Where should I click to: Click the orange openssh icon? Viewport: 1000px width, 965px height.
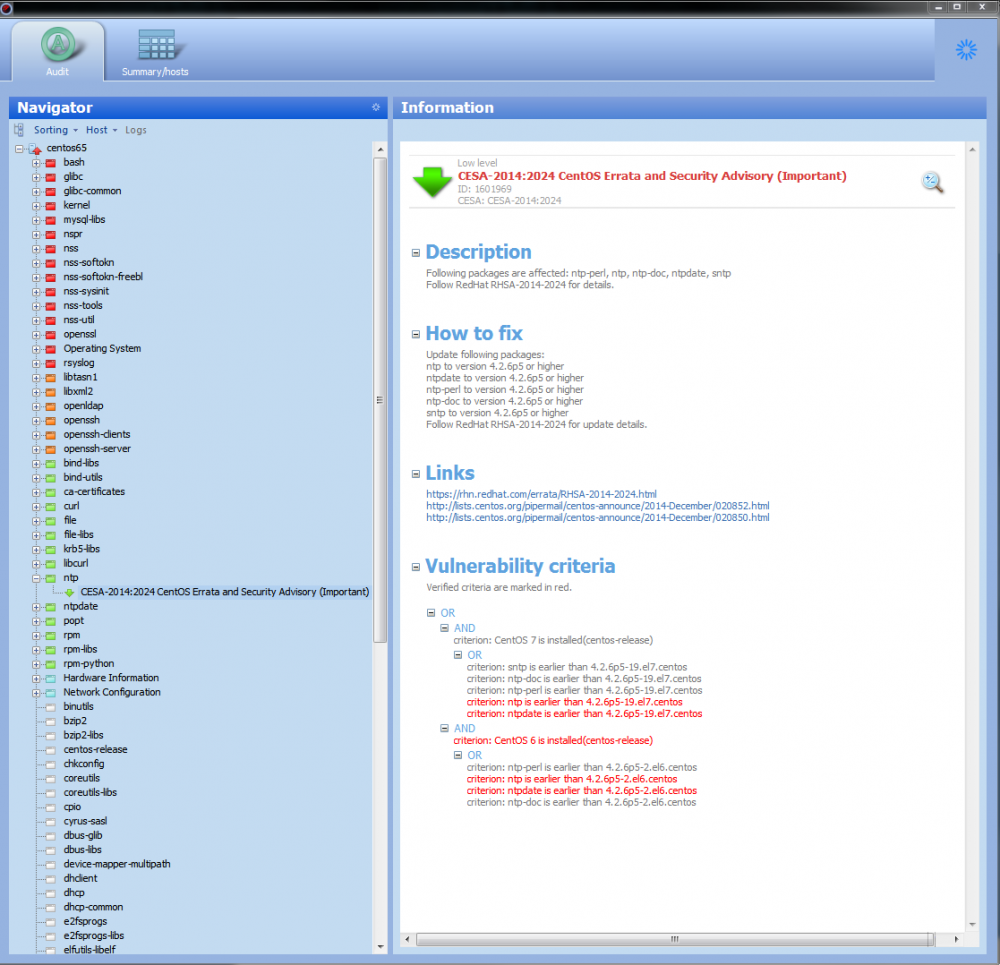(50, 420)
